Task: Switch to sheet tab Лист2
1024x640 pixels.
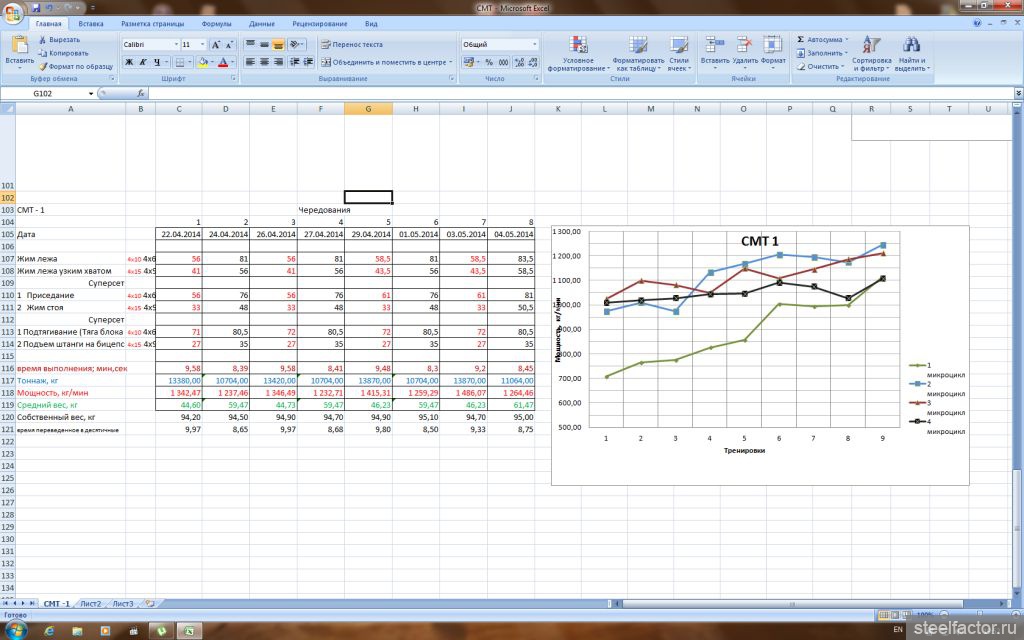Action: (x=90, y=603)
